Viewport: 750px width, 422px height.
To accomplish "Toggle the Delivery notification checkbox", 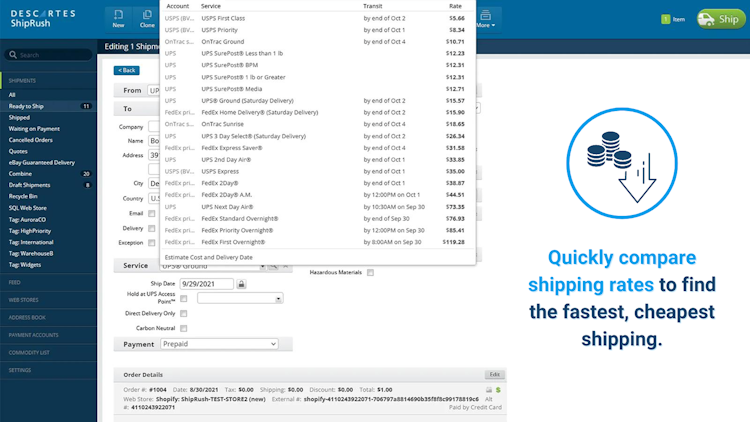I will [152, 229].
